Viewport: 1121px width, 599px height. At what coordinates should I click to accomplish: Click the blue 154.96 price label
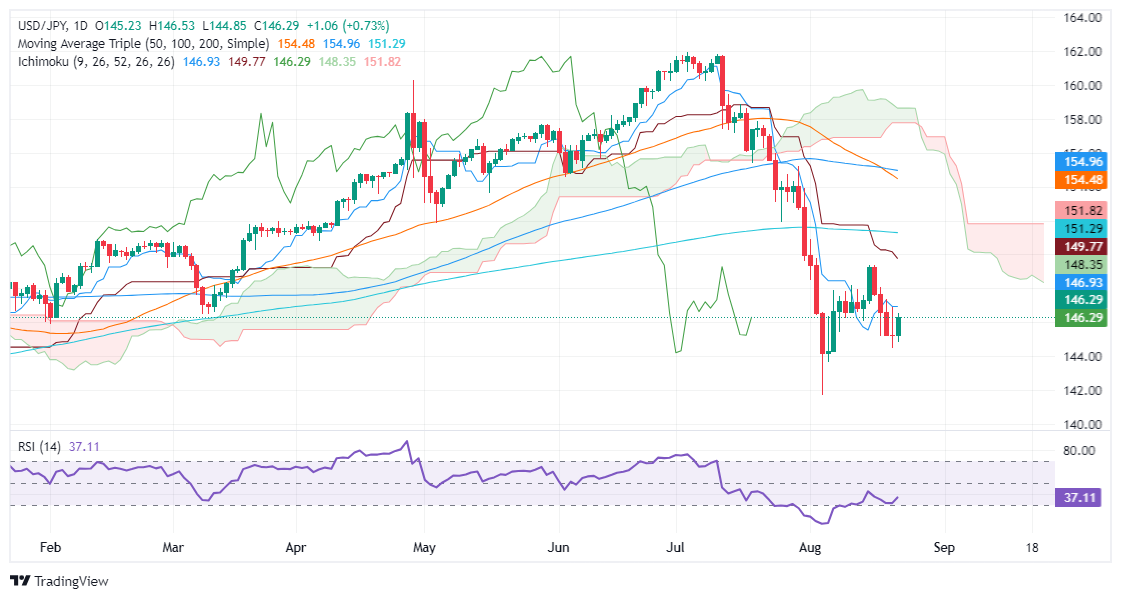pyautogui.click(x=1082, y=162)
